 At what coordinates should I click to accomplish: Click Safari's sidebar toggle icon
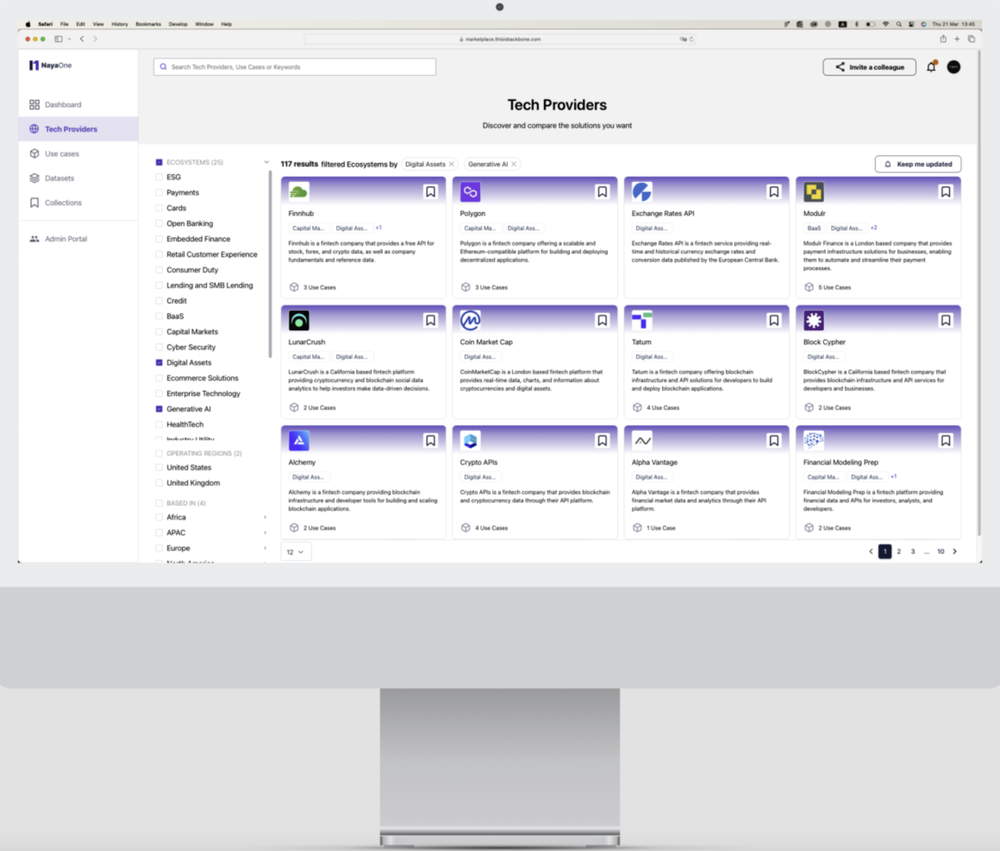[58, 39]
